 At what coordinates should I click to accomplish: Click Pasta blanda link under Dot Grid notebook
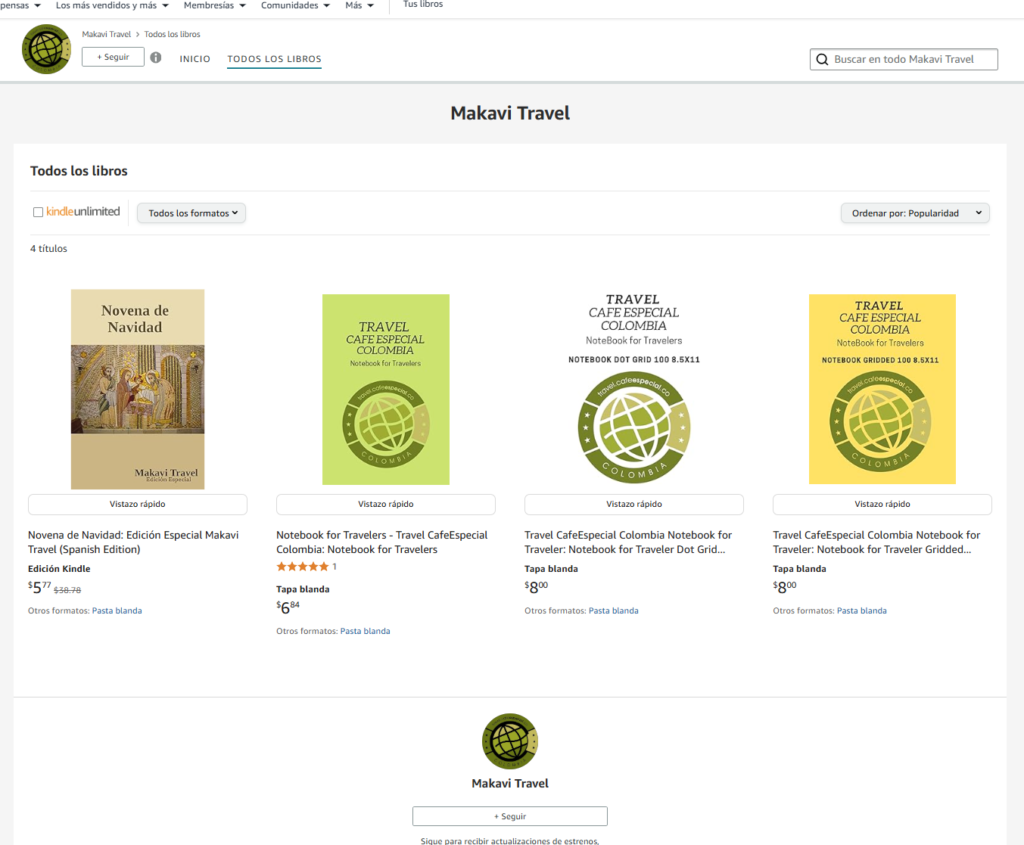pos(614,611)
